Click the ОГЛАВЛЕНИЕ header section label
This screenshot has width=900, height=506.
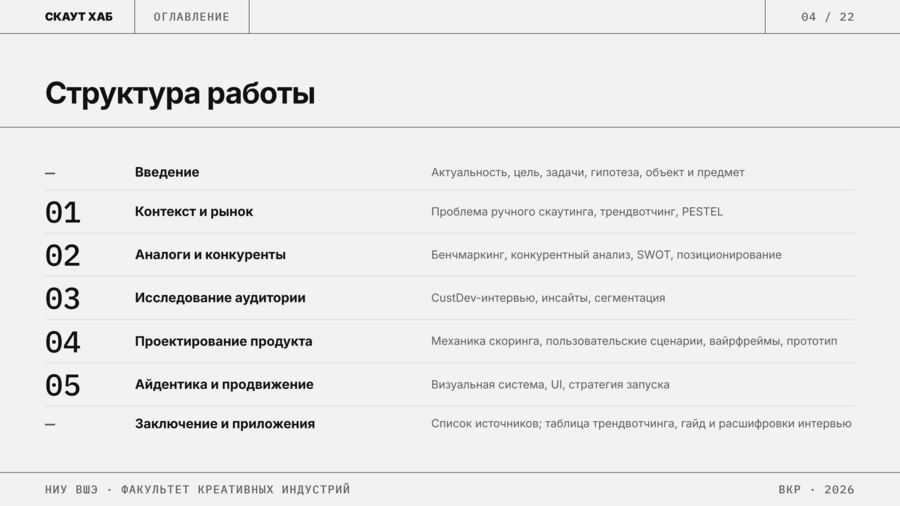[191, 17]
